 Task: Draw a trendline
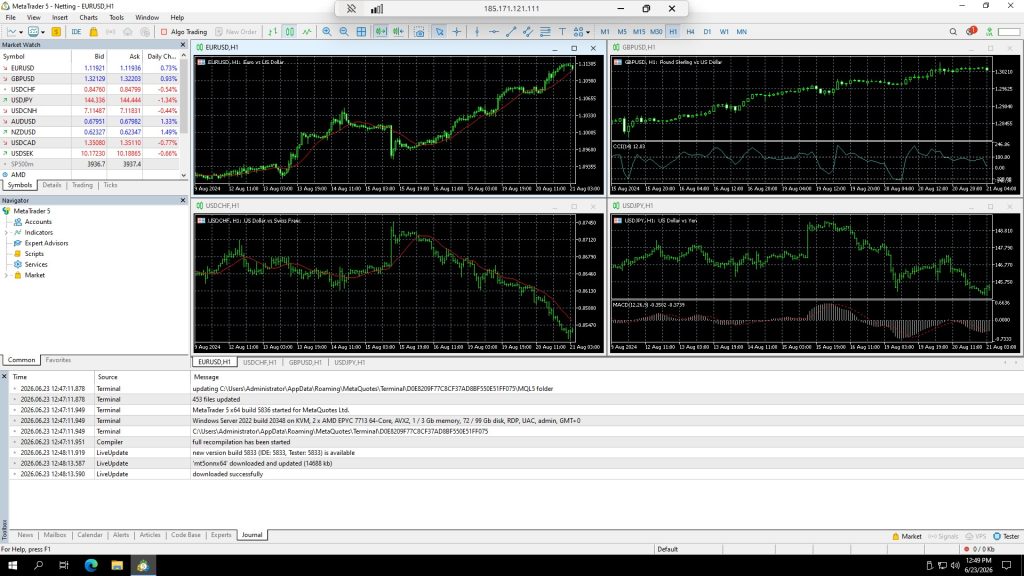[511, 31]
